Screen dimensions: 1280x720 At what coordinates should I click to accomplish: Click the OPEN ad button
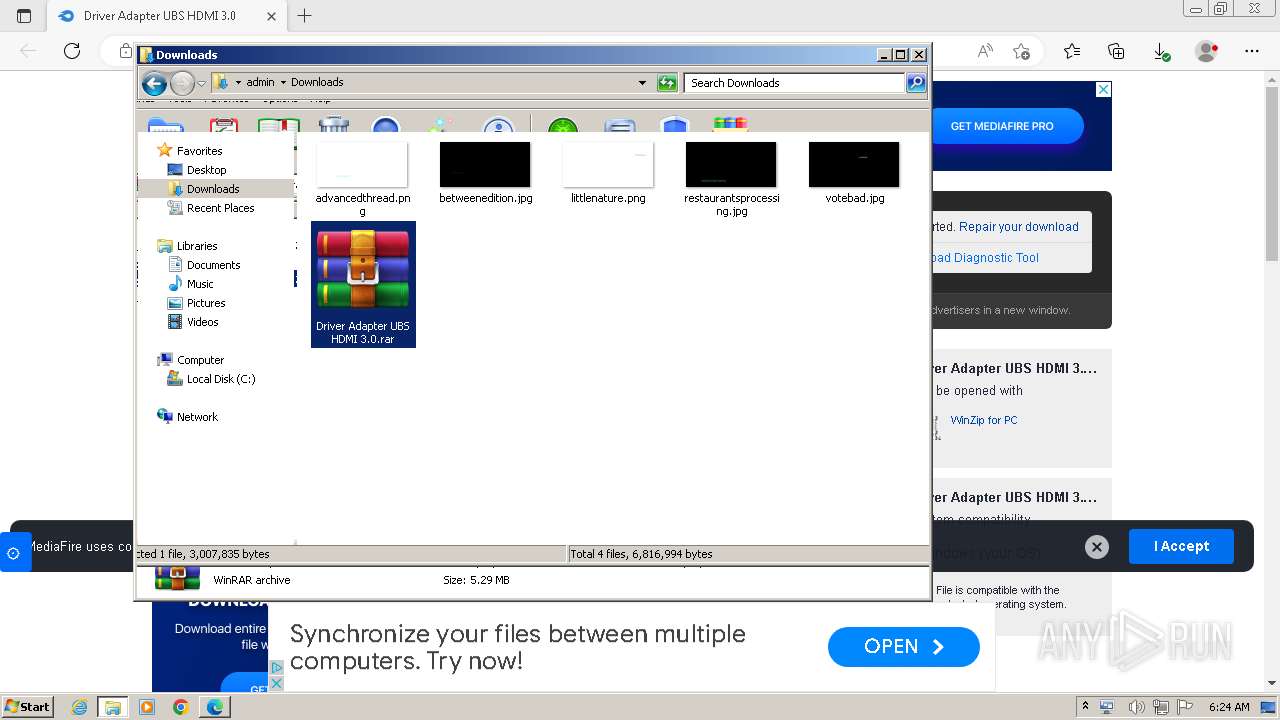[x=904, y=647]
